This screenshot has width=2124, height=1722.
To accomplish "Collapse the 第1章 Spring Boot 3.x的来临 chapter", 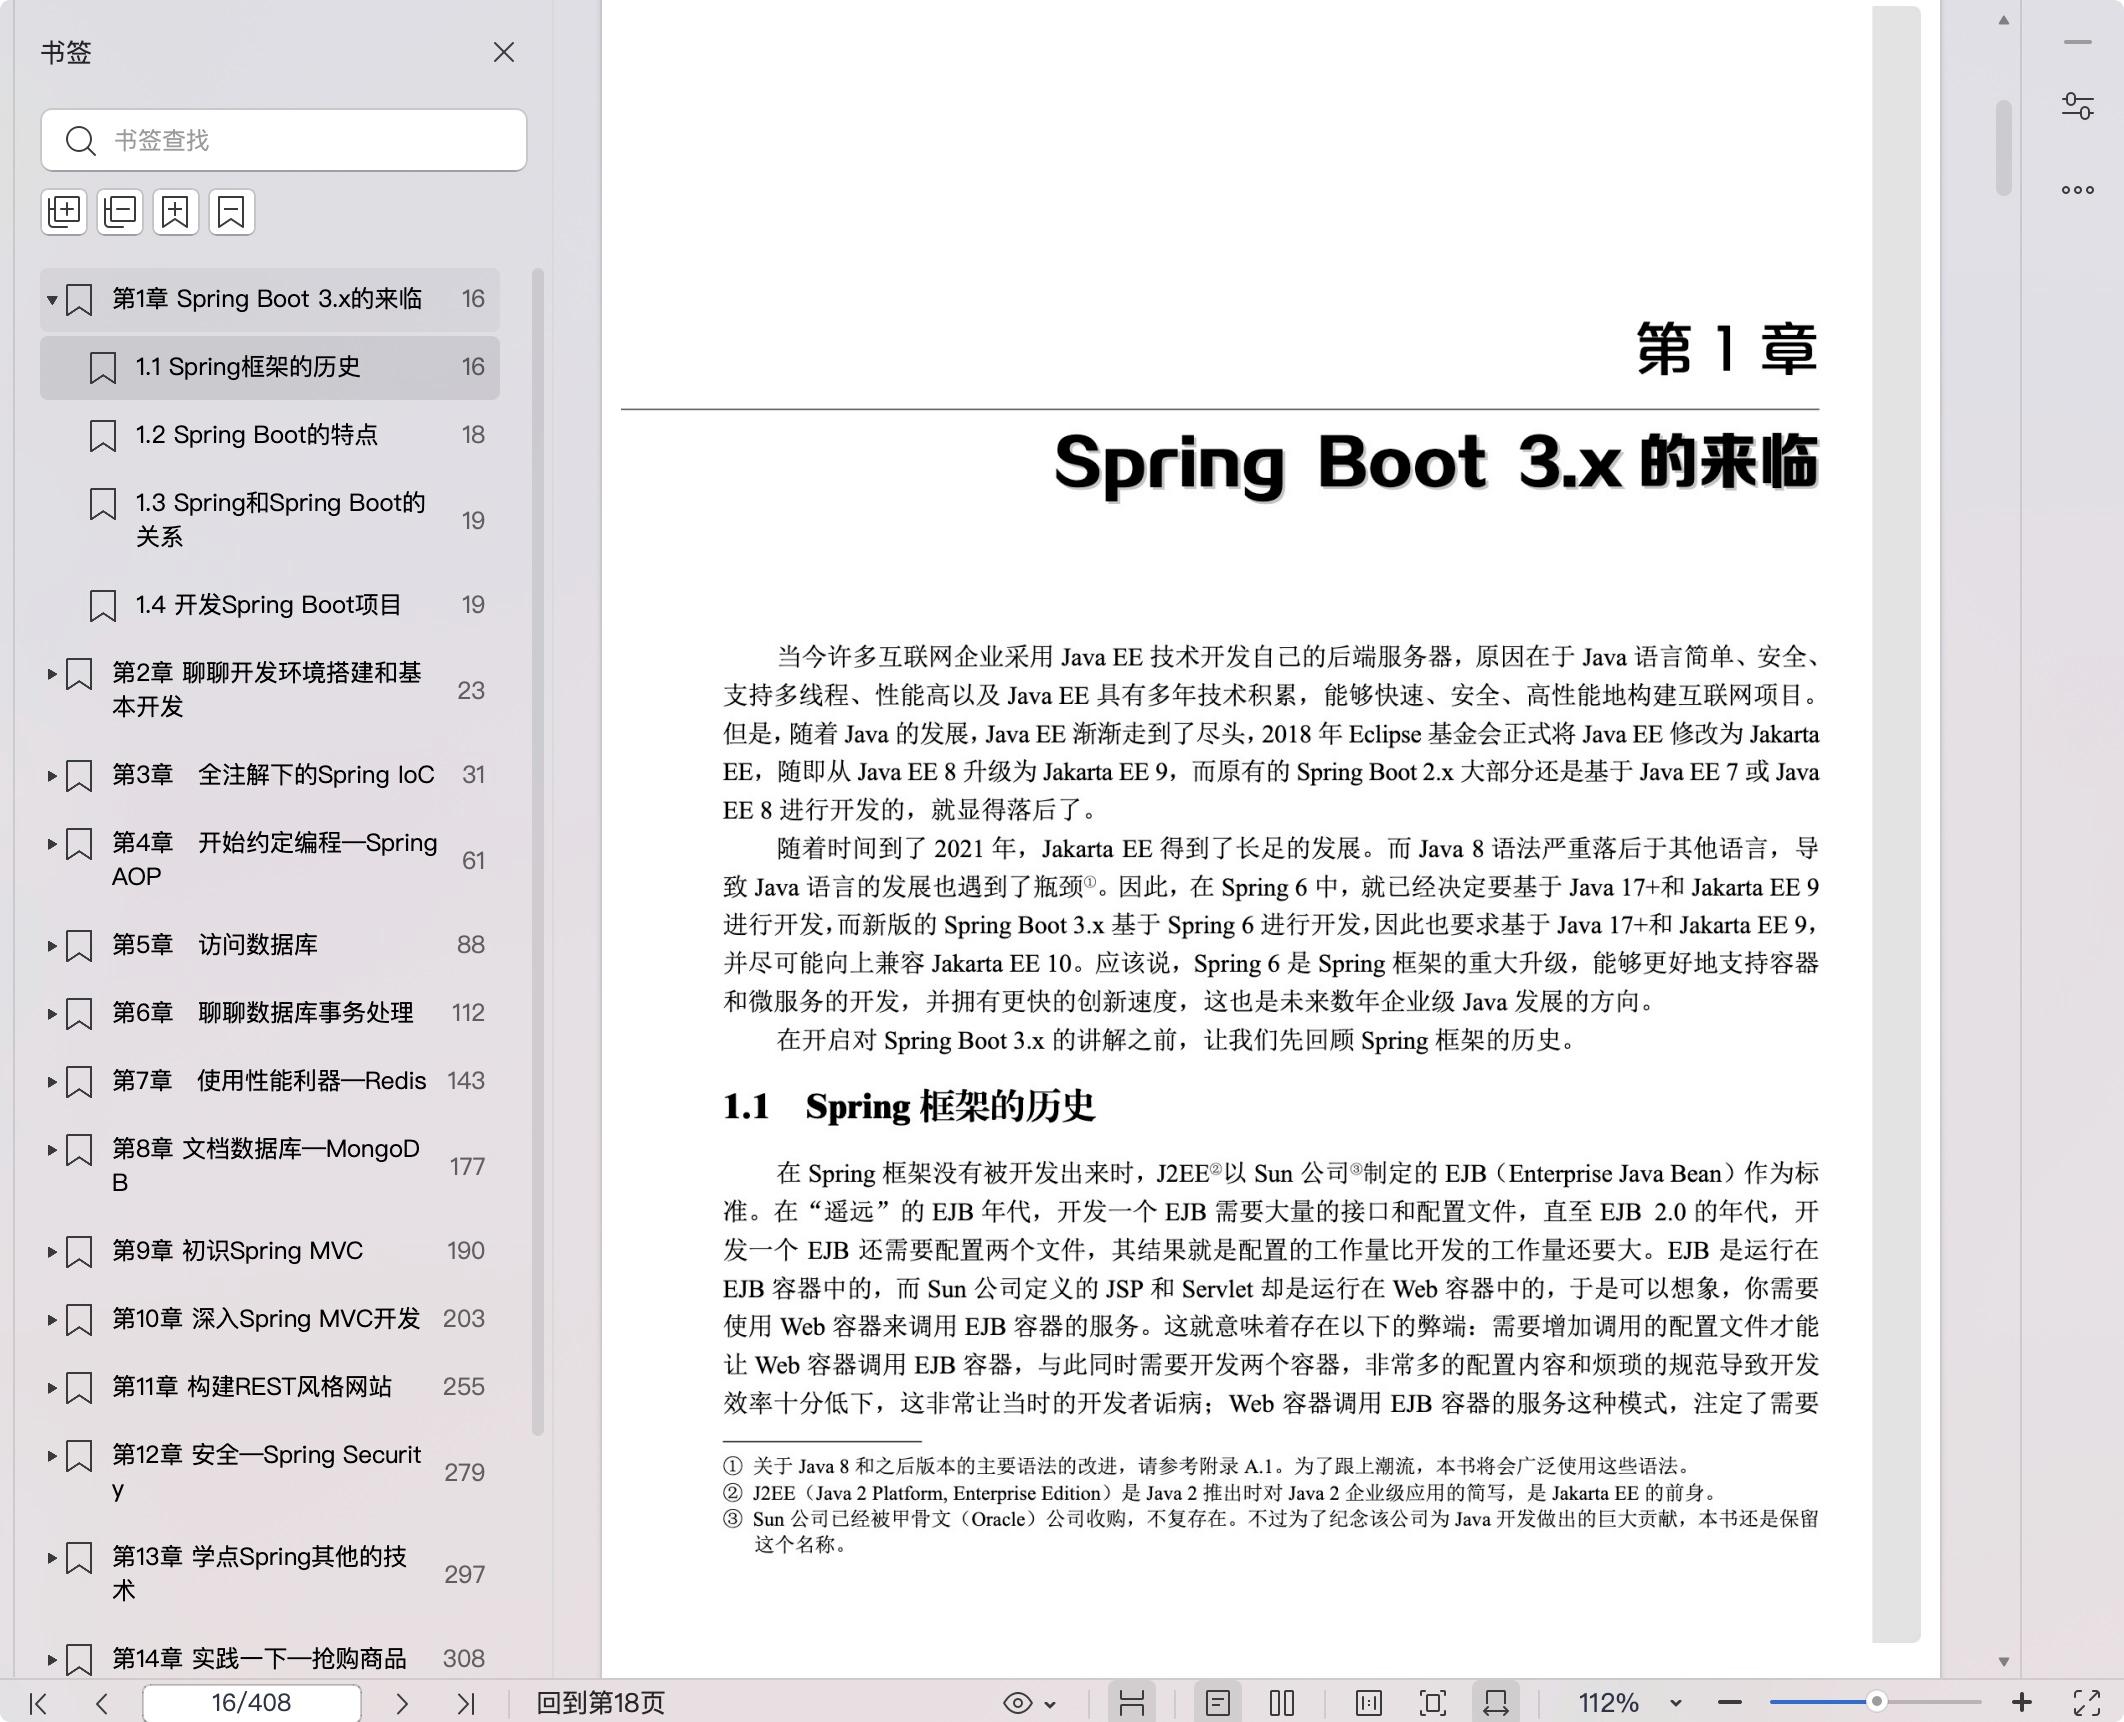I will [x=52, y=299].
